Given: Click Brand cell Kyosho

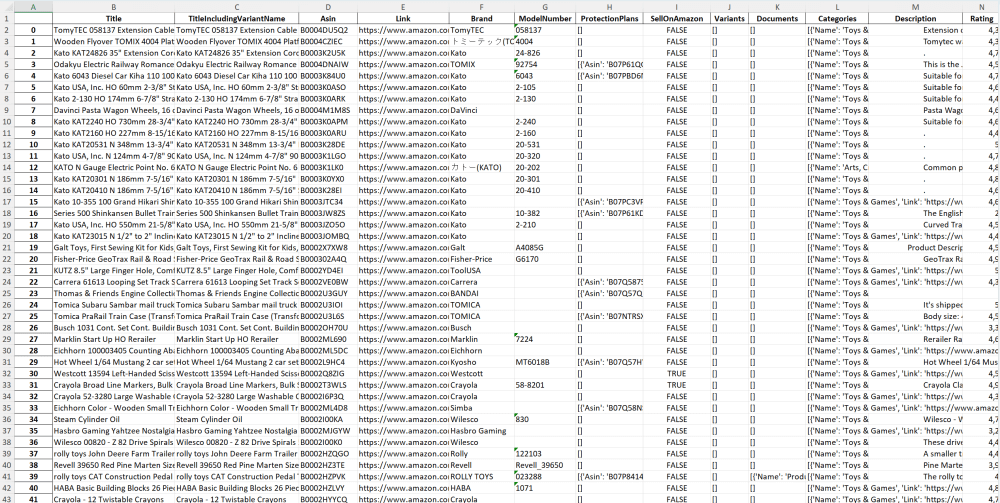Looking at the screenshot, I should pos(482,362).
